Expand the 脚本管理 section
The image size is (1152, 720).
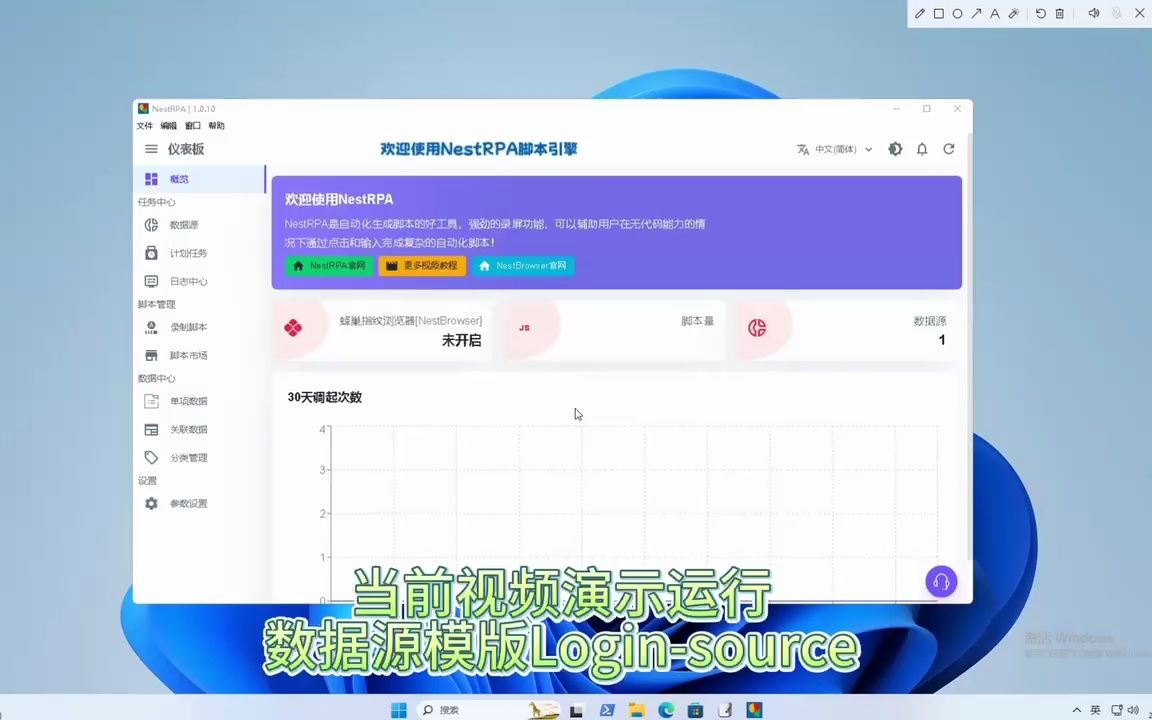[156, 304]
